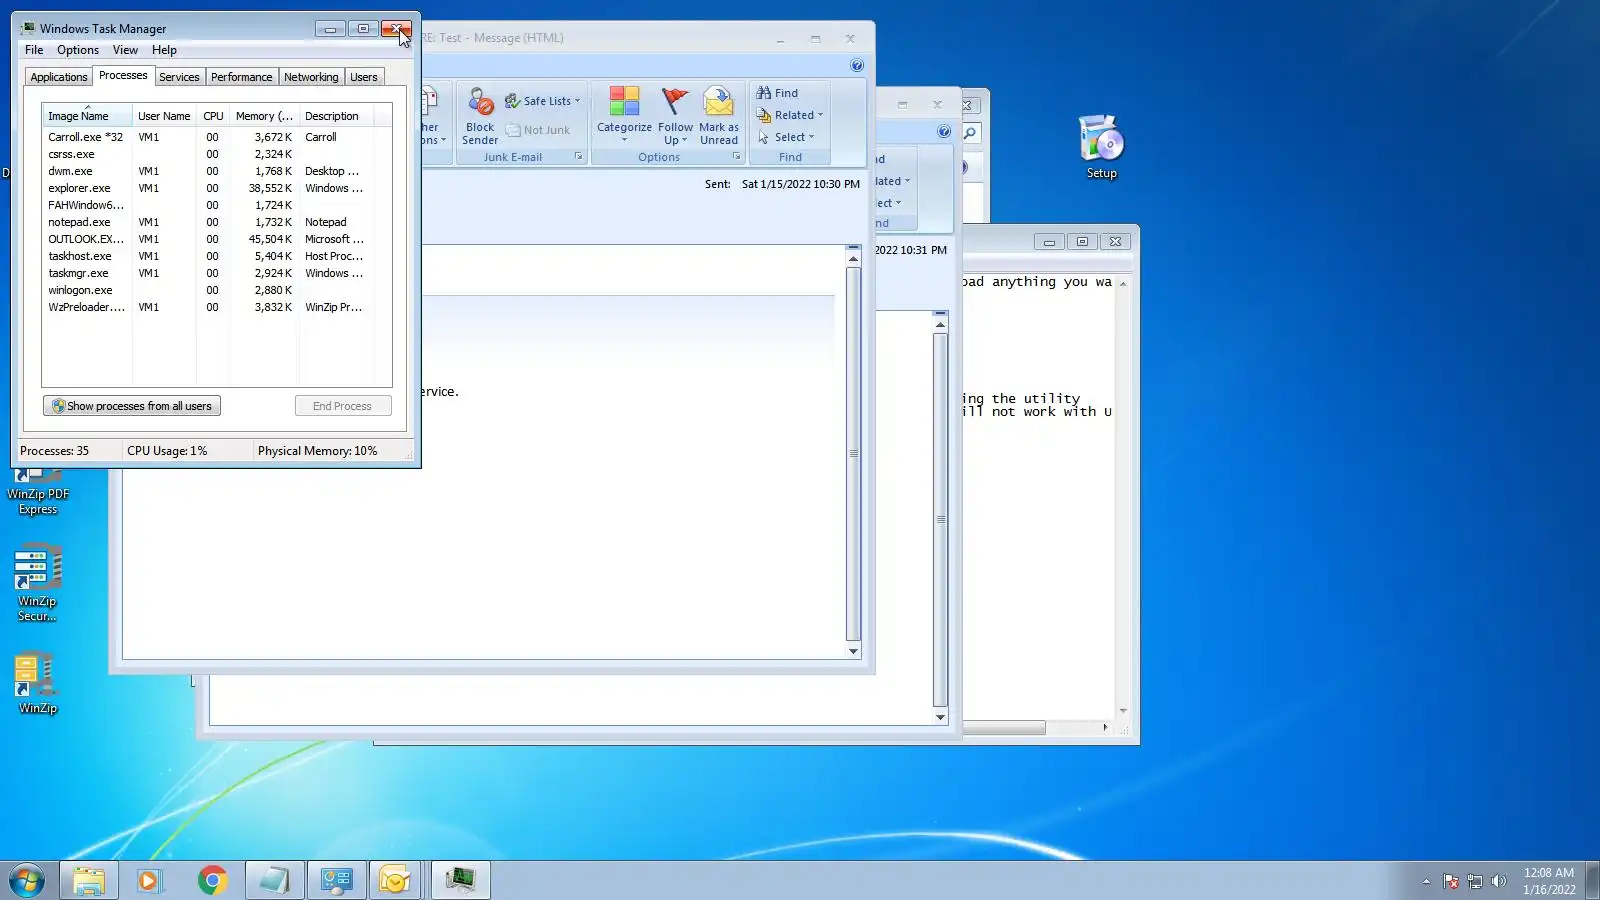Click the taskbar clock showing 12:08 AM
1600x900 pixels.
pos(1549,881)
